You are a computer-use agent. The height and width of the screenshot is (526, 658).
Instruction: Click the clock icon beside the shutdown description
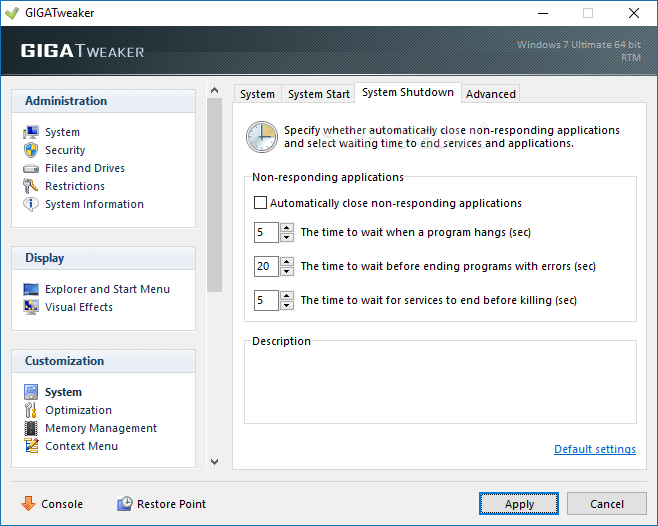(262, 137)
